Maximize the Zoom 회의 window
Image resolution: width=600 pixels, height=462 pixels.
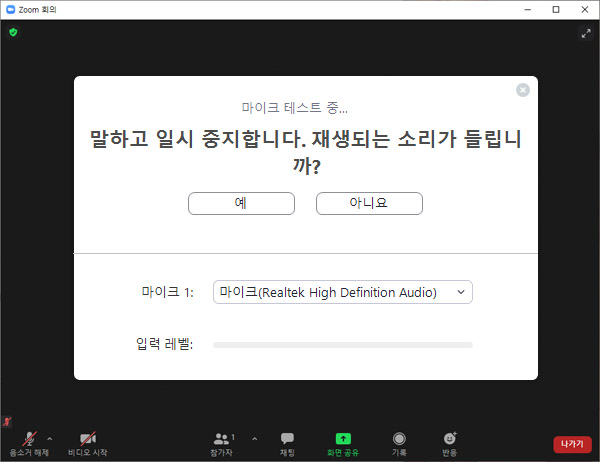point(556,9)
